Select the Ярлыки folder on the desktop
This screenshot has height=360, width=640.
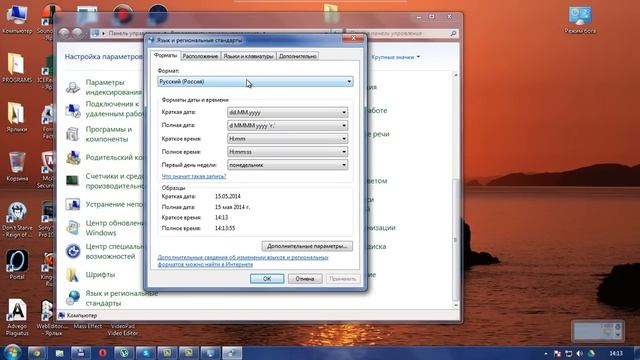[x=17, y=118]
